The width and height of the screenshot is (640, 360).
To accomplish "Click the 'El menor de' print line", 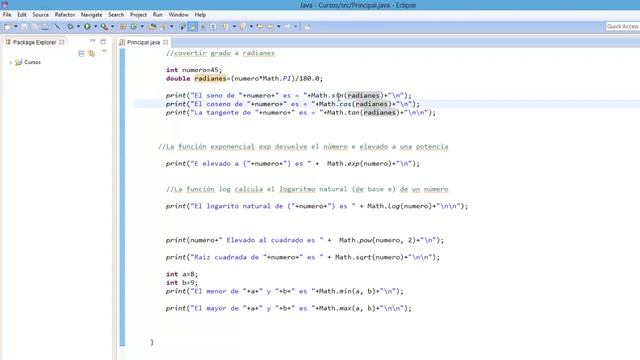I will [x=284, y=291].
